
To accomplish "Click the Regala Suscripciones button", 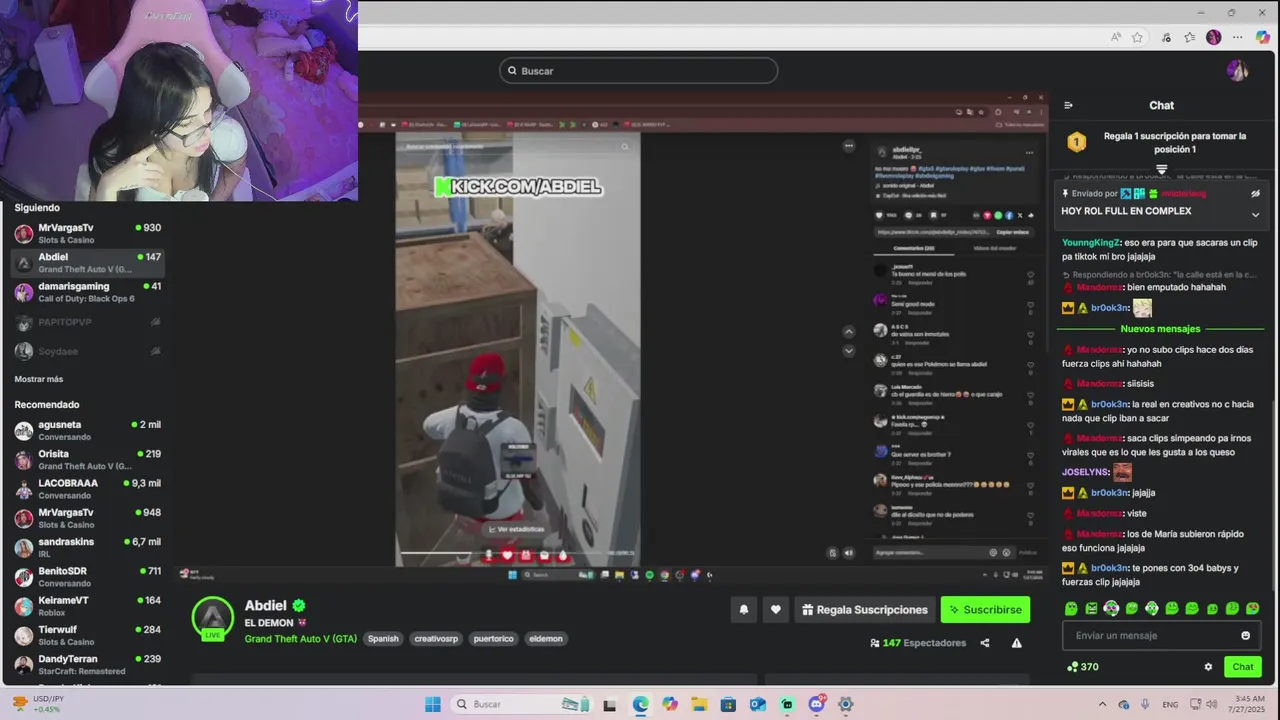I will click(x=865, y=609).
